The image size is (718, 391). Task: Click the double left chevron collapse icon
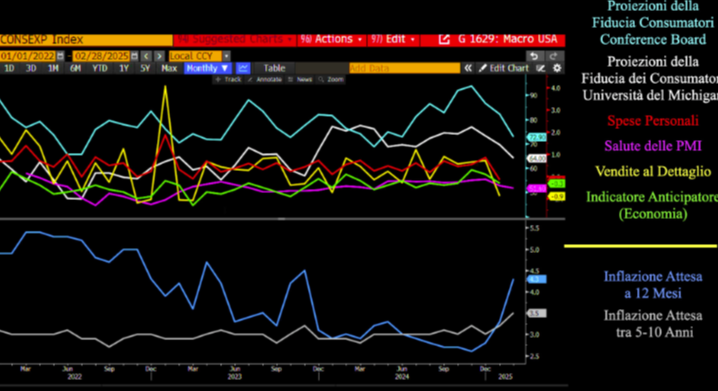pyautogui.click(x=468, y=68)
